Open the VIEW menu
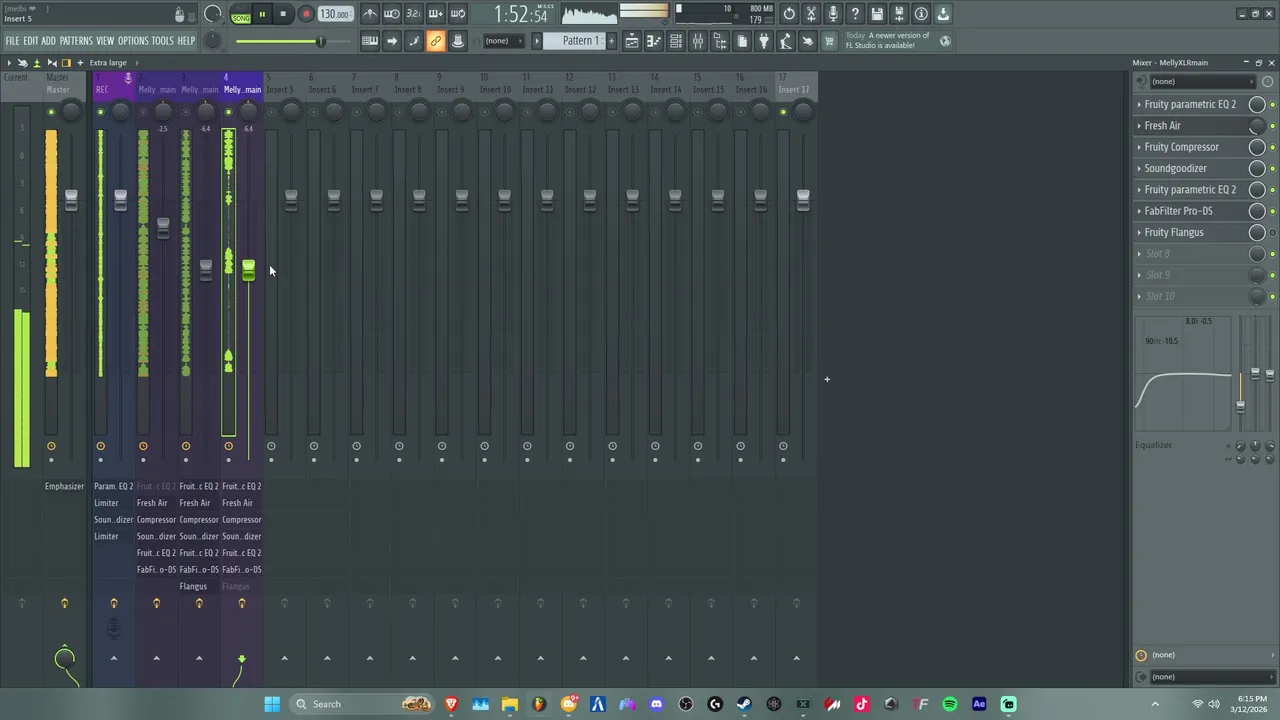1280x720 pixels. tap(105, 41)
